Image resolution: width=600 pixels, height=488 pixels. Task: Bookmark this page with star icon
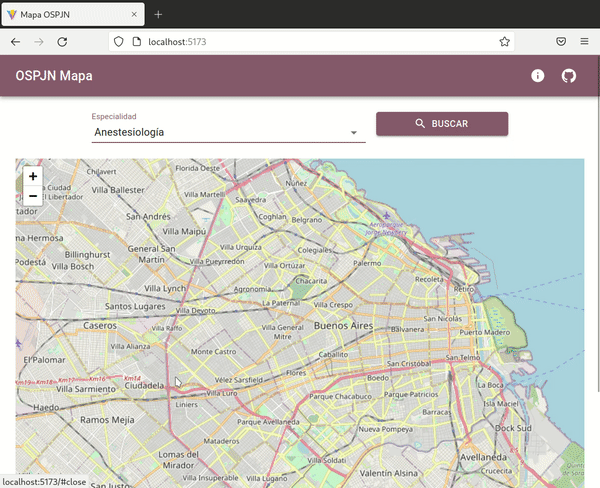[x=504, y=42]
